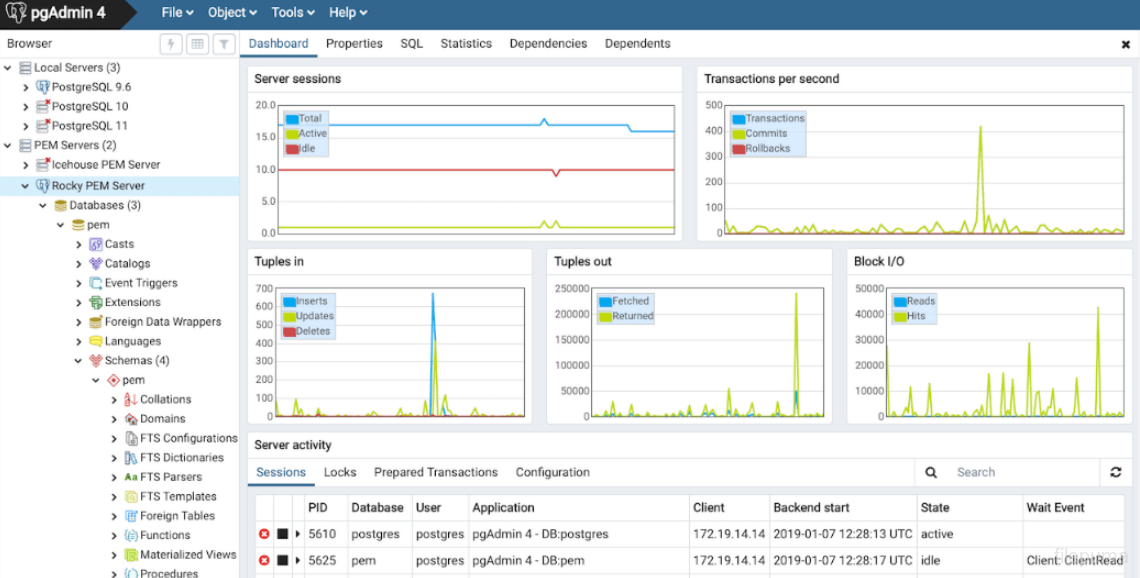Click the Filtered Rows funnel icon
1140x578 pixels.
(x=224, y=44)
